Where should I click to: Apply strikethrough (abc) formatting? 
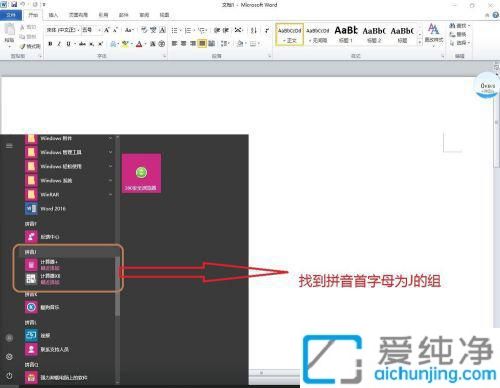(82, 44)
